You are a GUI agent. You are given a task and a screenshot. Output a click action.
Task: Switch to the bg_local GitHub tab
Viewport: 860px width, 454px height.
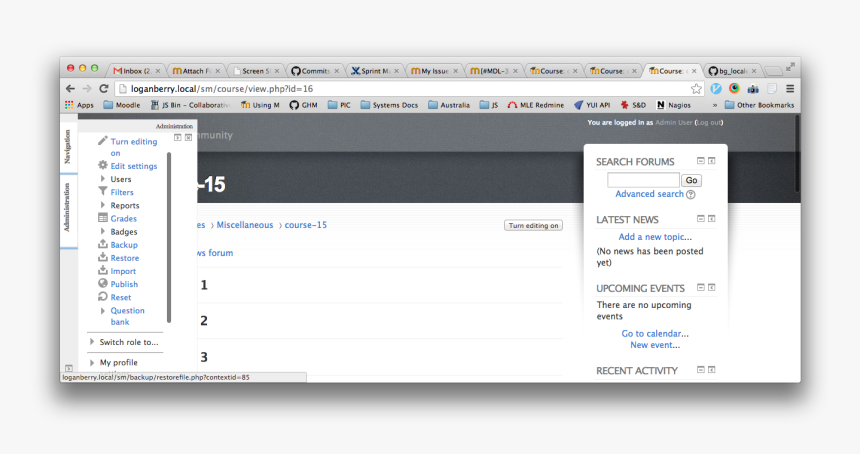[x=732, y=71]
